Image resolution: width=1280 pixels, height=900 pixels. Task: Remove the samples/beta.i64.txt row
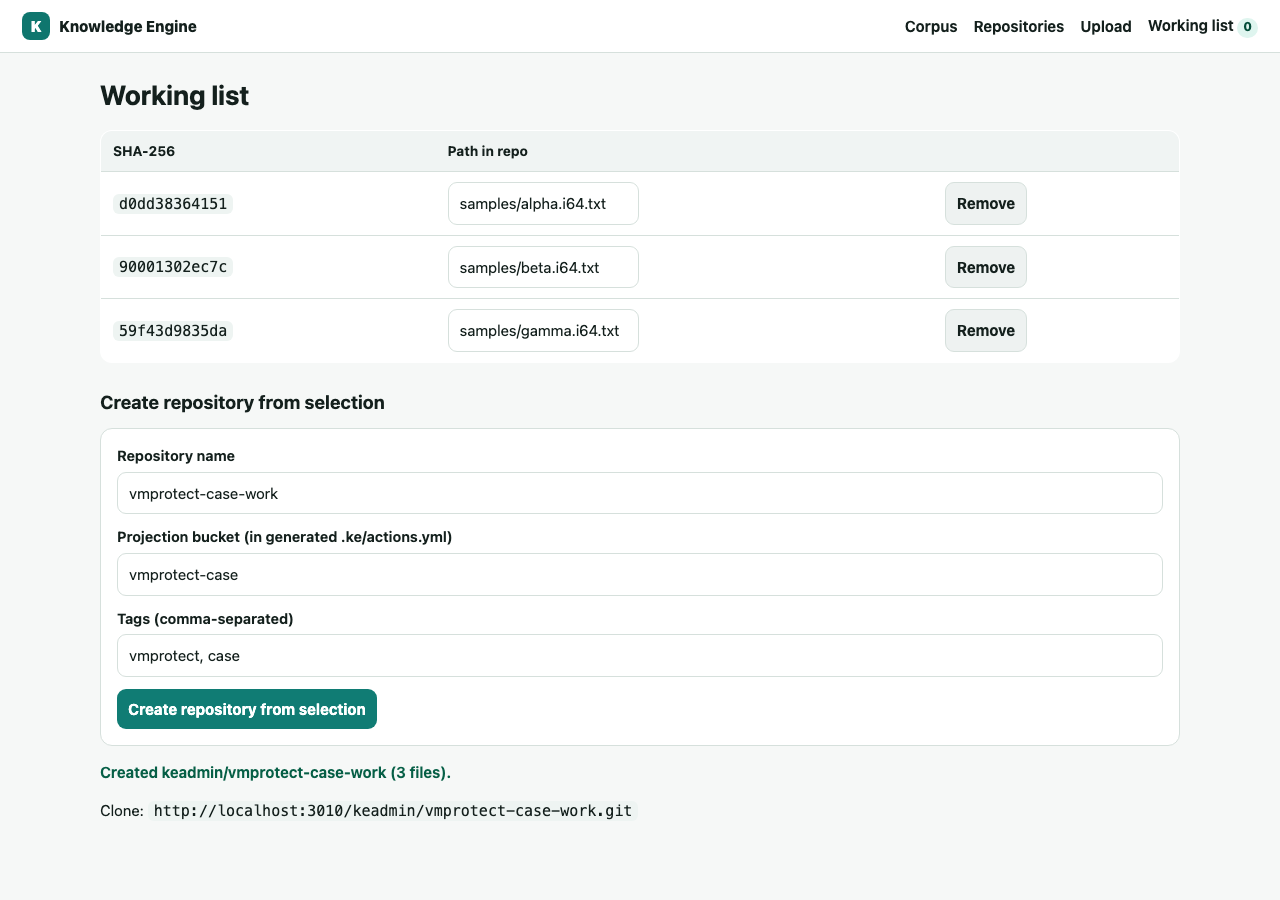tap(986, 267)
